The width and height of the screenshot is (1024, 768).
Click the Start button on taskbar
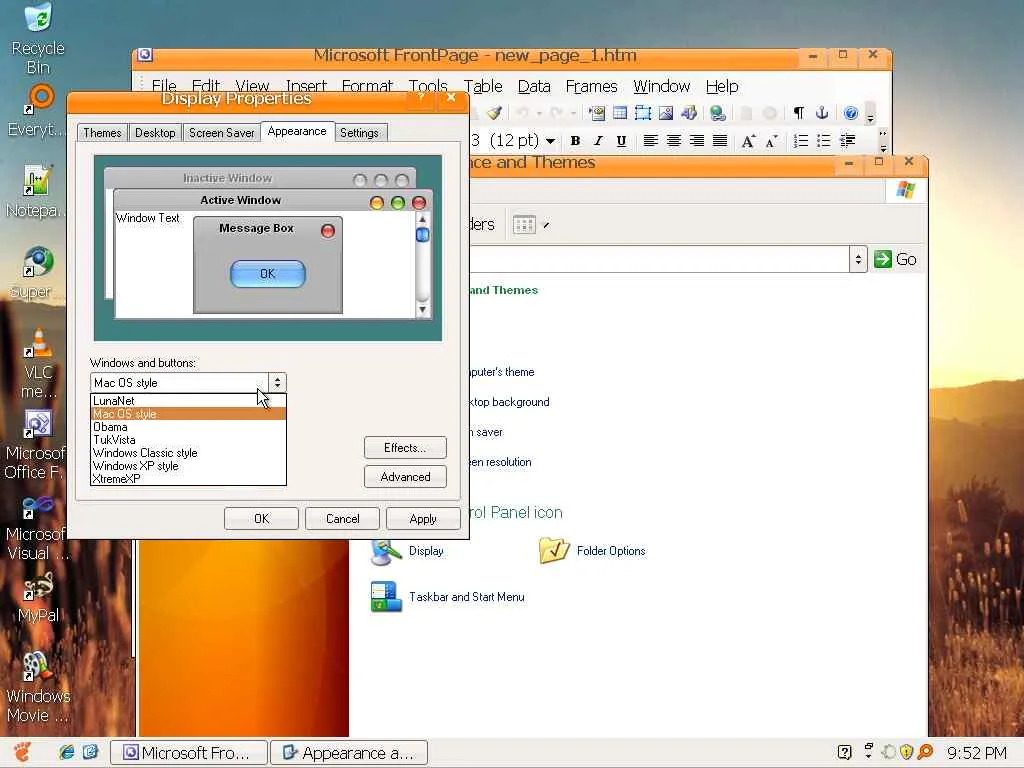tap(22, 752)
